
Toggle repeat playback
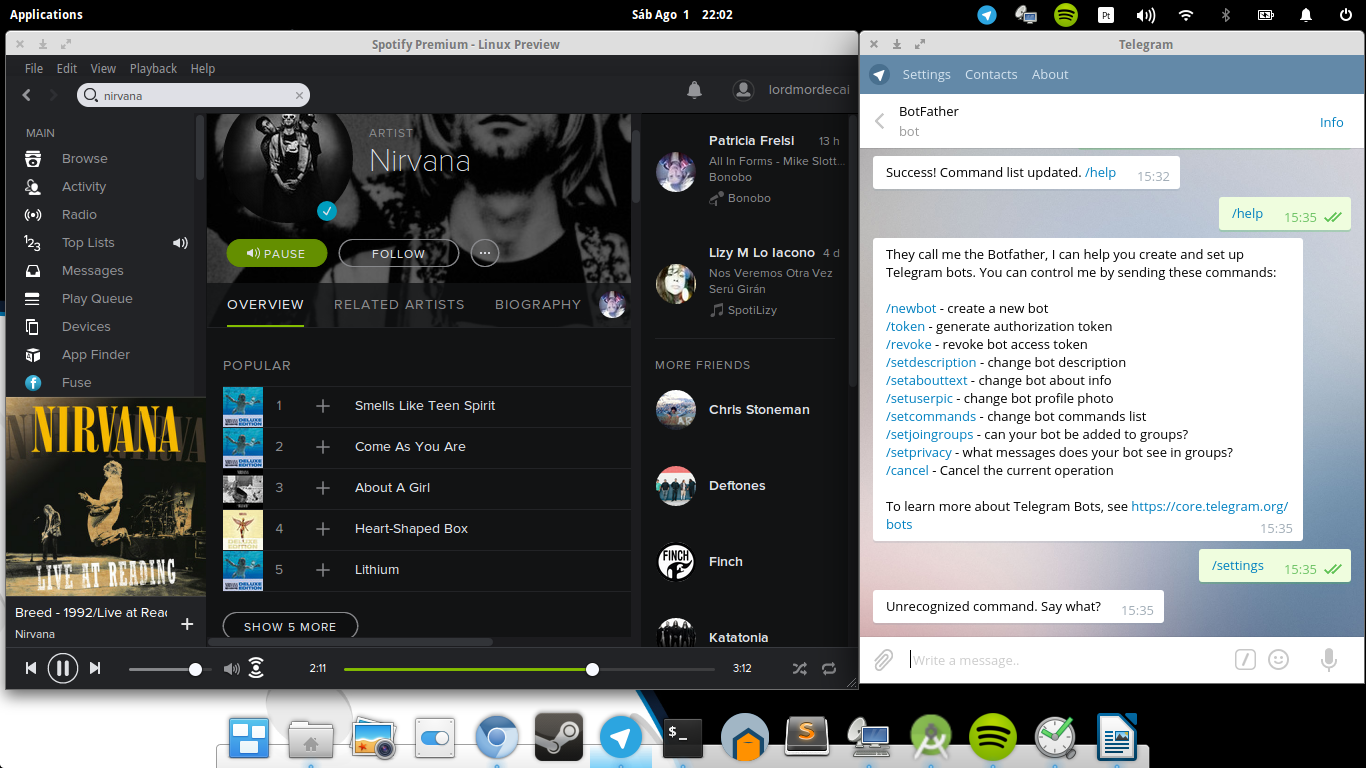(x=829, y=668)
